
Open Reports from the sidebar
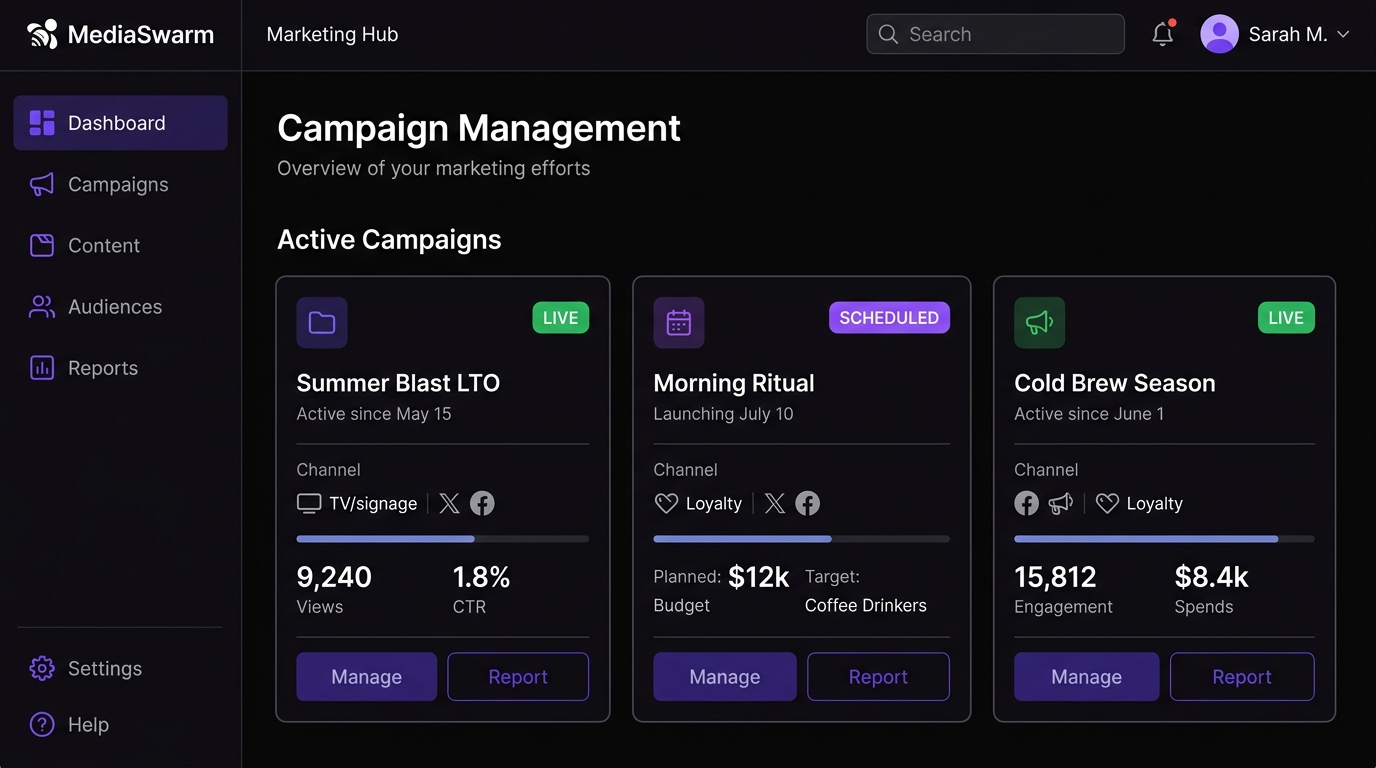pyautogui.click(x=120, y=367)
